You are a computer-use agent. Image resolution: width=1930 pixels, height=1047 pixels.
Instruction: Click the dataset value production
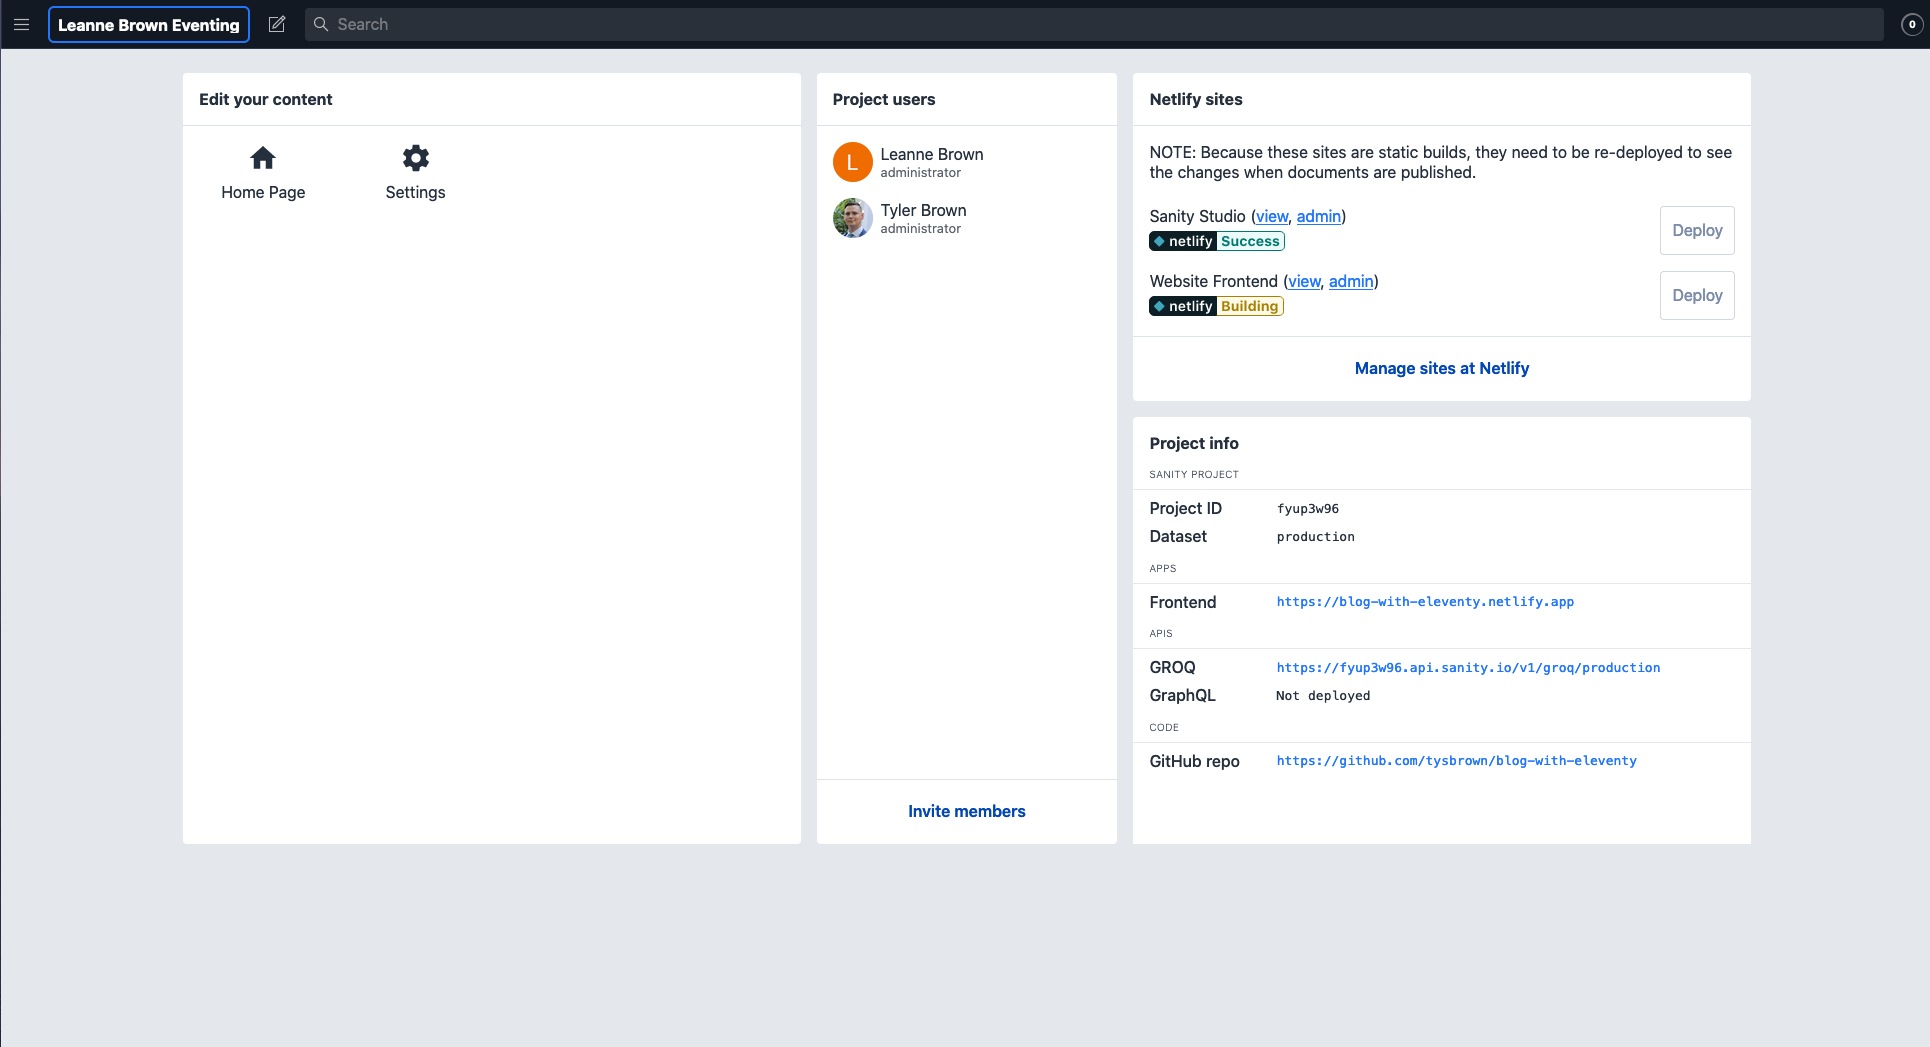pos(1316,537)
